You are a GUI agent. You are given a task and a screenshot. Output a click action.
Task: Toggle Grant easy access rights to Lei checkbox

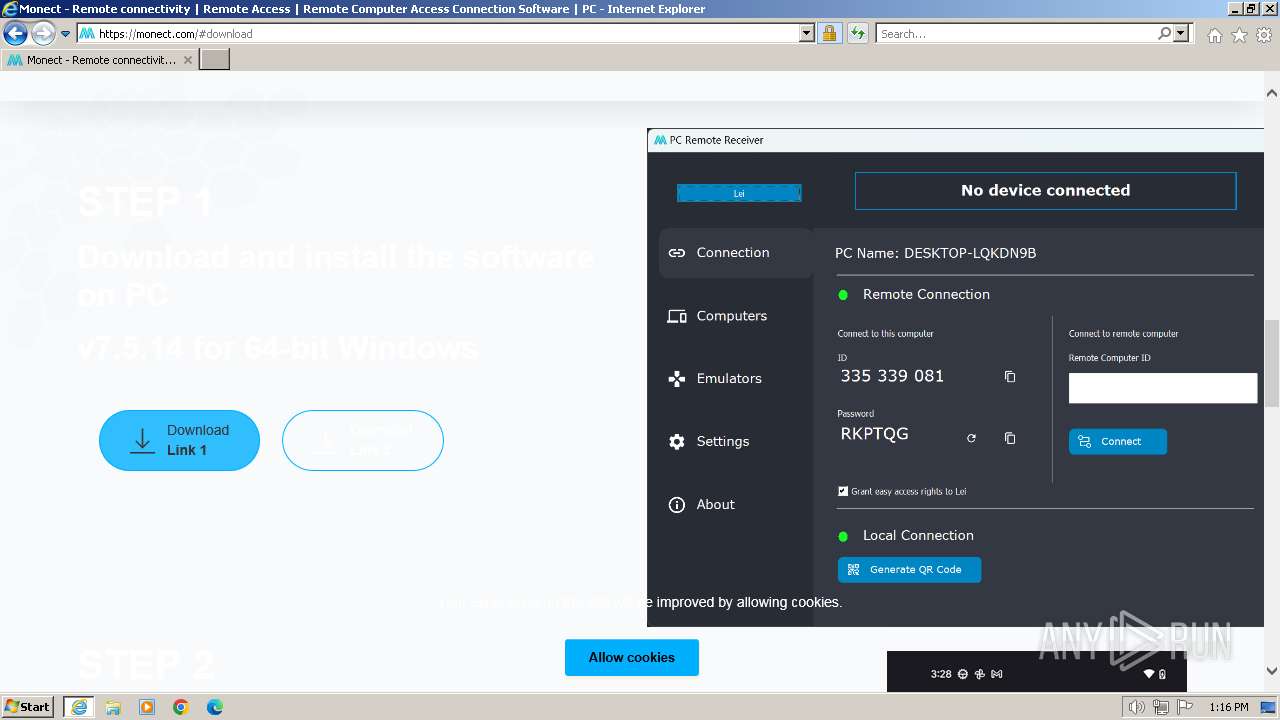(x=843, y=491)
